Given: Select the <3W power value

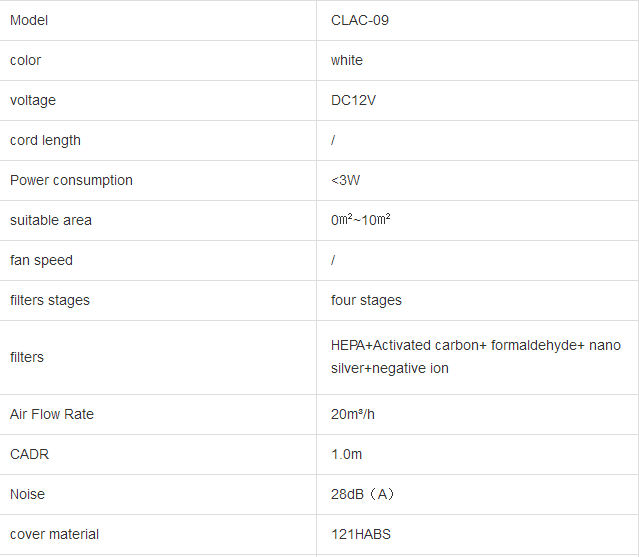Looking at the screenshot, I should [346, 180].
